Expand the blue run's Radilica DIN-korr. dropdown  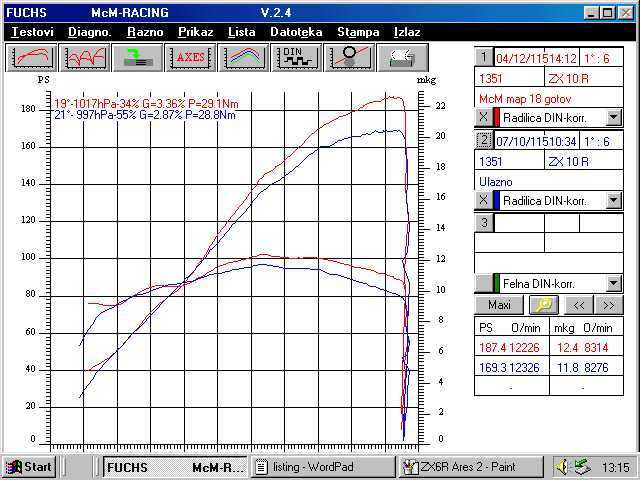click(x=614, y=200)
